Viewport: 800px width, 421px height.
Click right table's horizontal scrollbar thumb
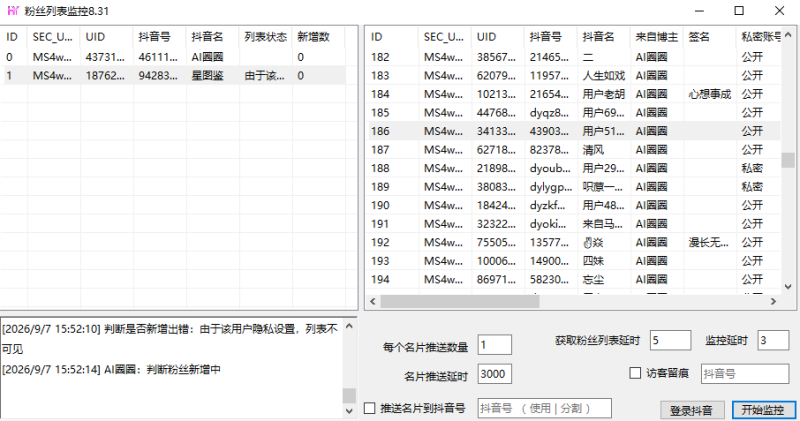pos(460,302)
